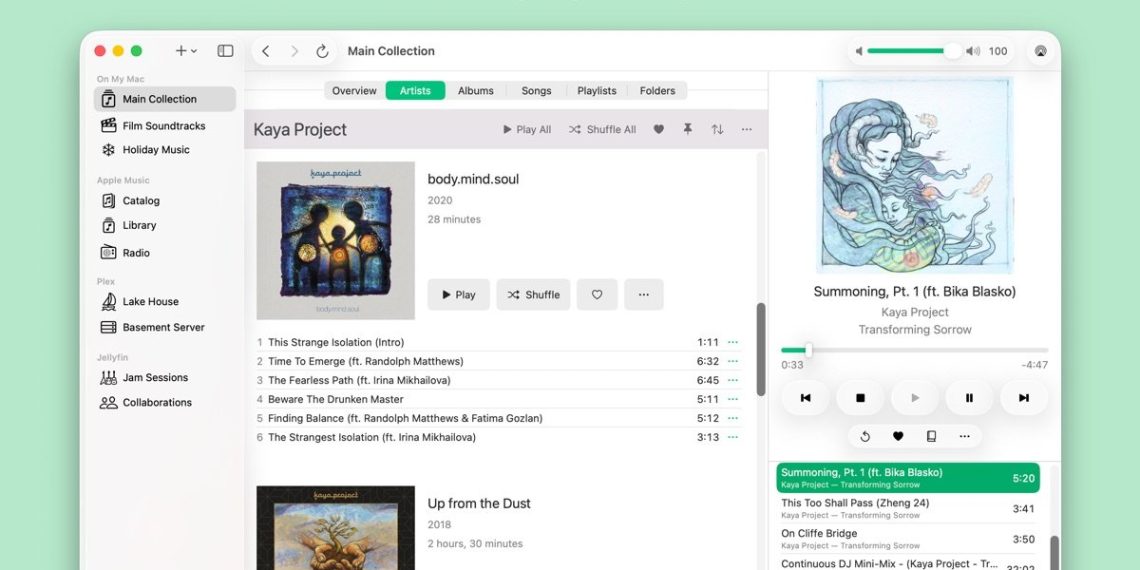Open the sort order menu for Kaya Project
The height and width of the screenshot is (570, 1140).
tap(717, 130)
